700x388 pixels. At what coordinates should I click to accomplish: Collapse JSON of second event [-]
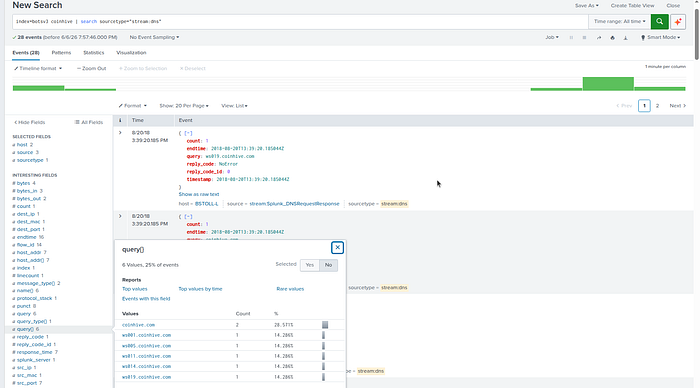[188, 217]
